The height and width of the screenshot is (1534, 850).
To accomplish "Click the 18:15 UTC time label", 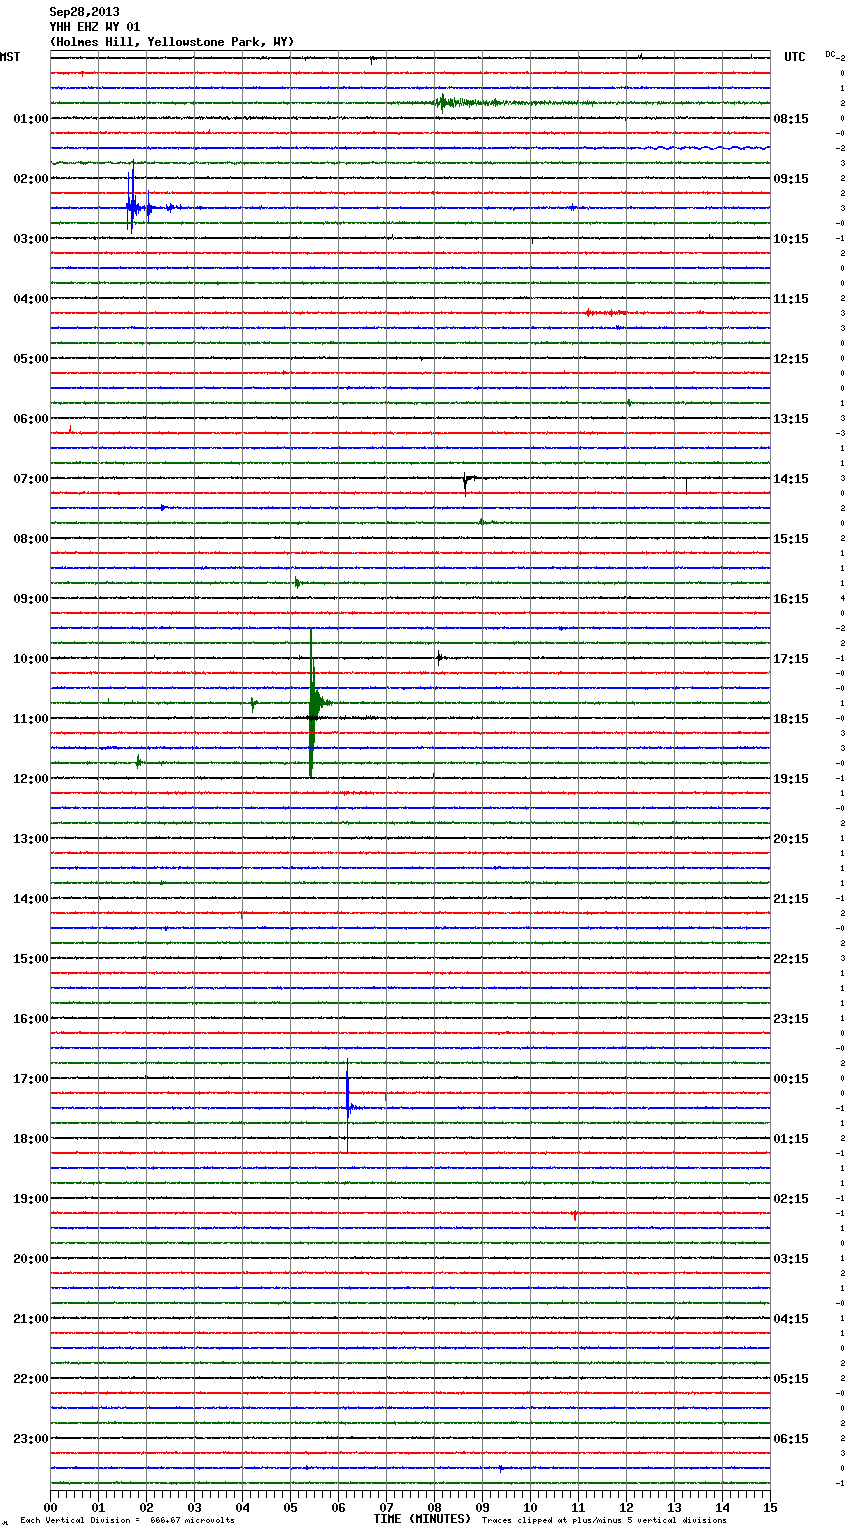I will pyautogui.click(x=791, y=719).
